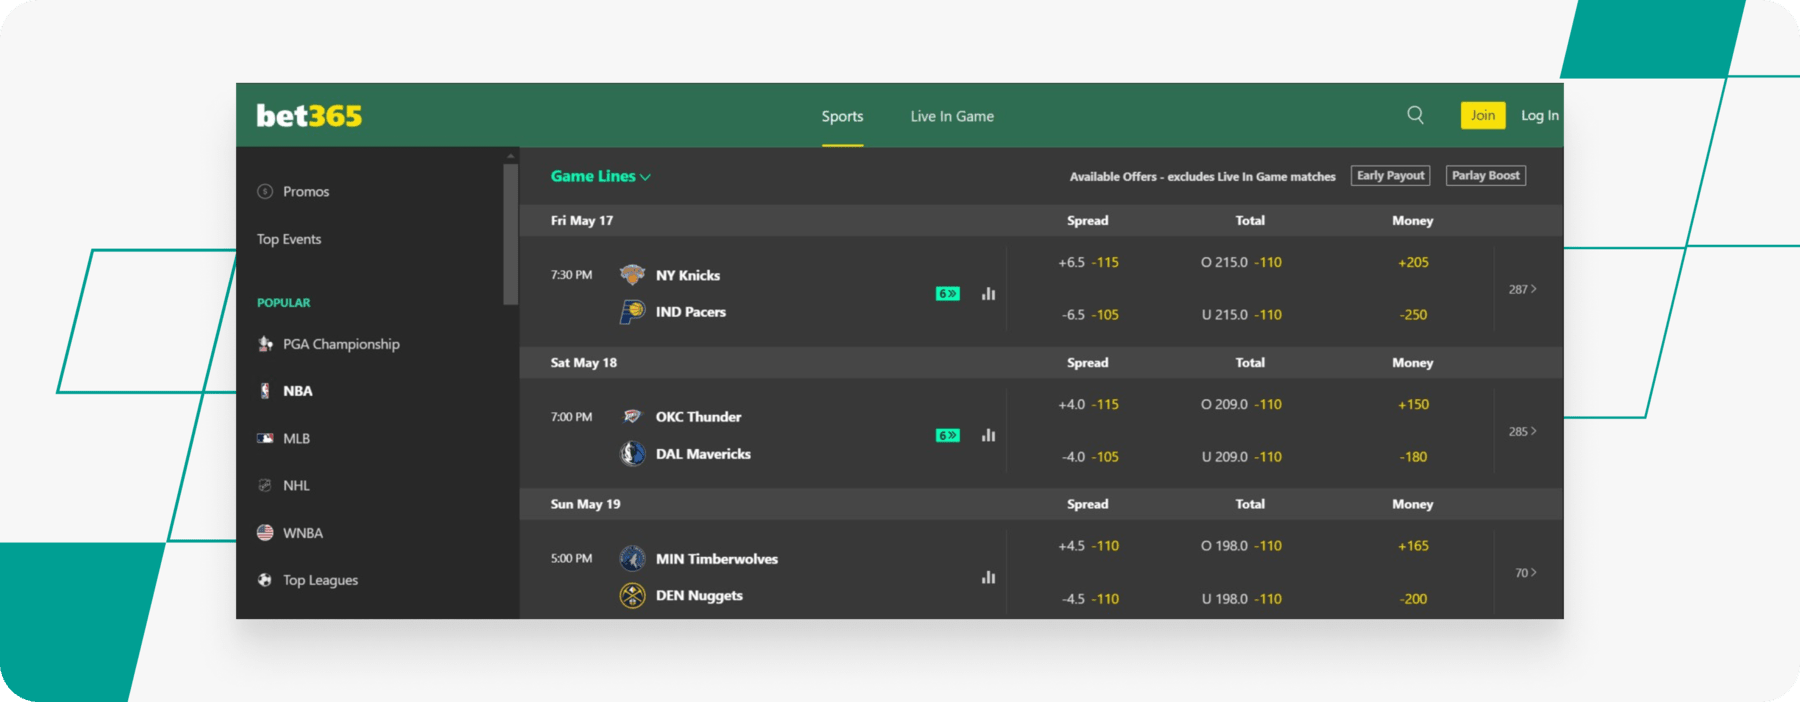Click the NHL logo icon in sidebar
Image resolution: width=1800 pixels, height=702 pixels.
tap(265, 485)
